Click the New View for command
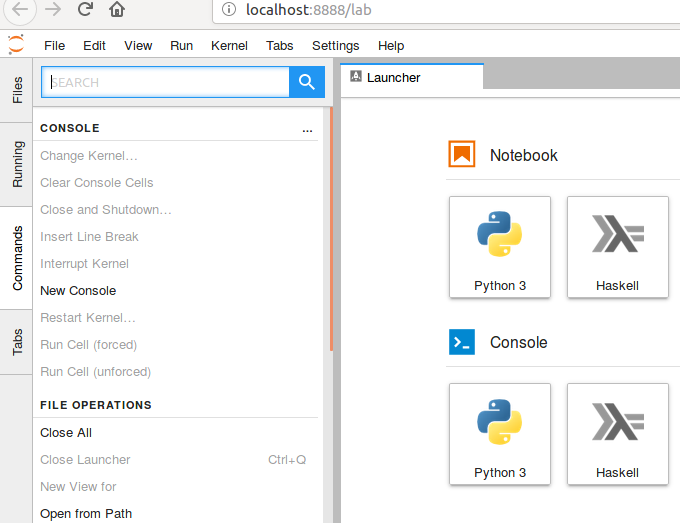The image size is (680, 523). pyautogui.click(x=78, y=487)
